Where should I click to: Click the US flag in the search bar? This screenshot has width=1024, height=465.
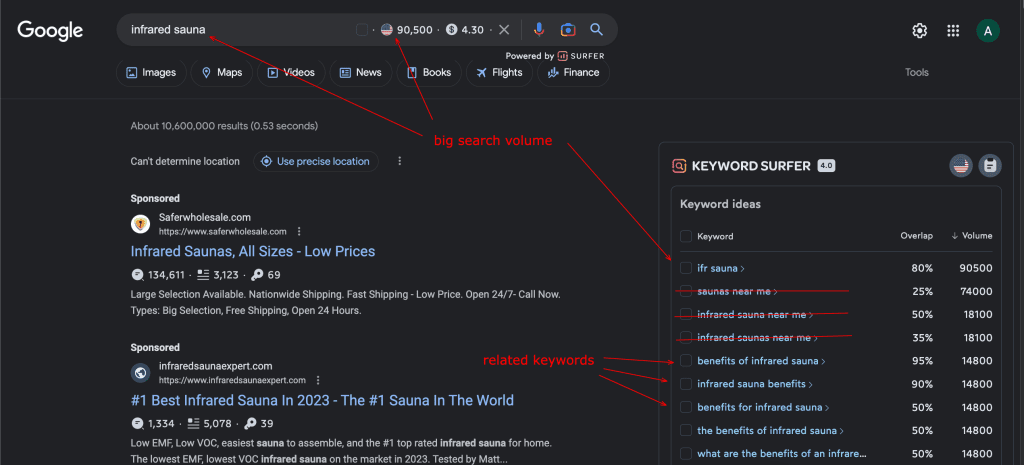click(x=387, y=30)
